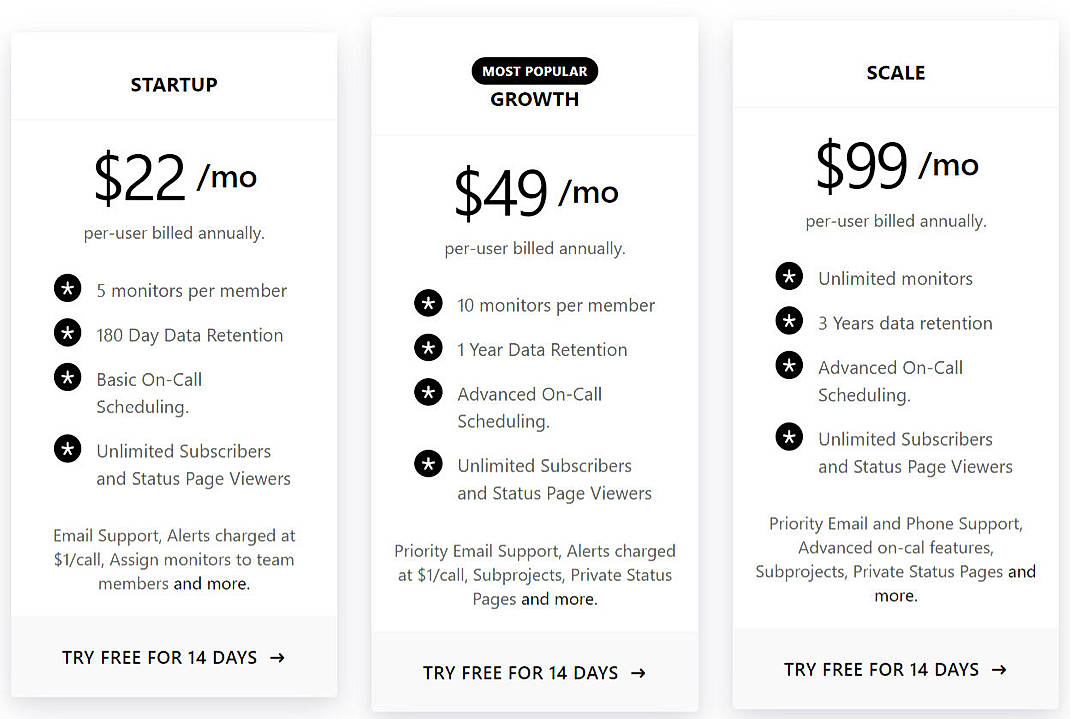Click the star icon beside "5 monitors per member"
Image resolution: width=1070 pixels, height=719 pixels.
coord(67,290)
